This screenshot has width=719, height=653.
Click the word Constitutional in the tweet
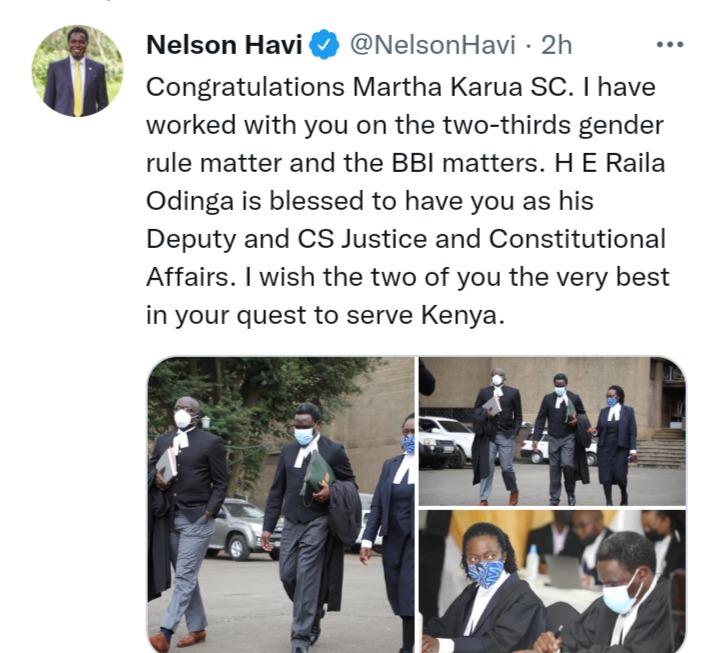tap(577, 239)
